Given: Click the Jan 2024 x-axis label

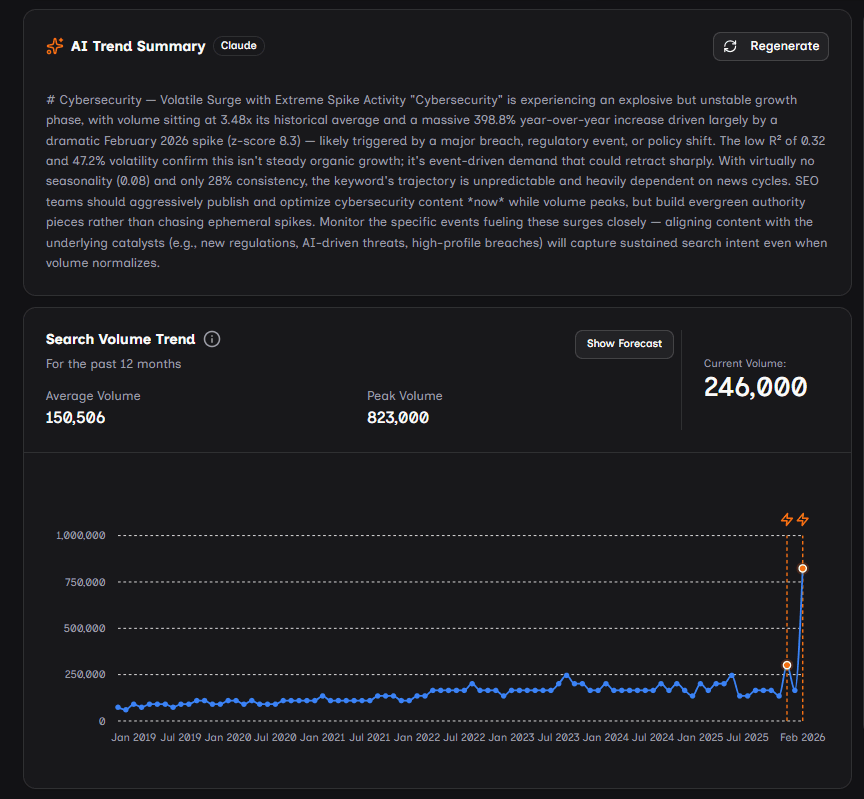Looking at the screenshot, I should [x=606, y=737].
